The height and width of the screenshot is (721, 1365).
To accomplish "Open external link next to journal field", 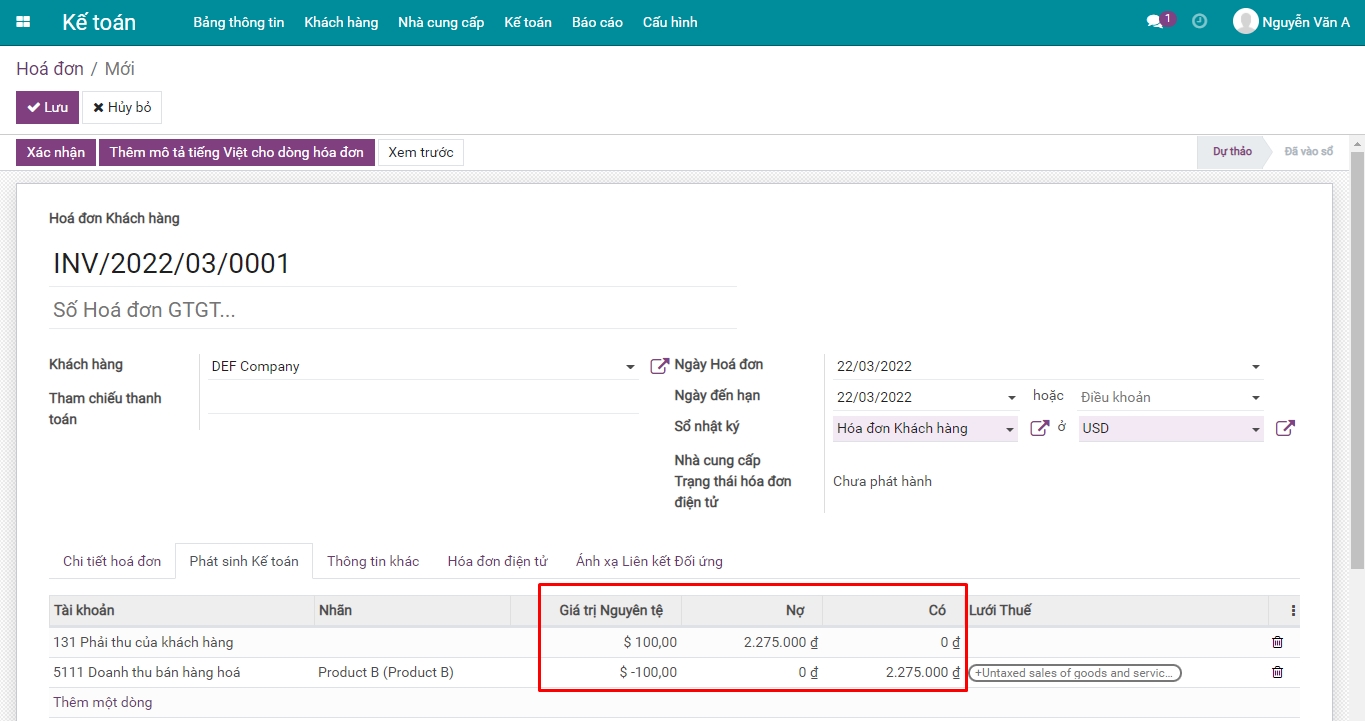I will click(x=1039, y=428).
